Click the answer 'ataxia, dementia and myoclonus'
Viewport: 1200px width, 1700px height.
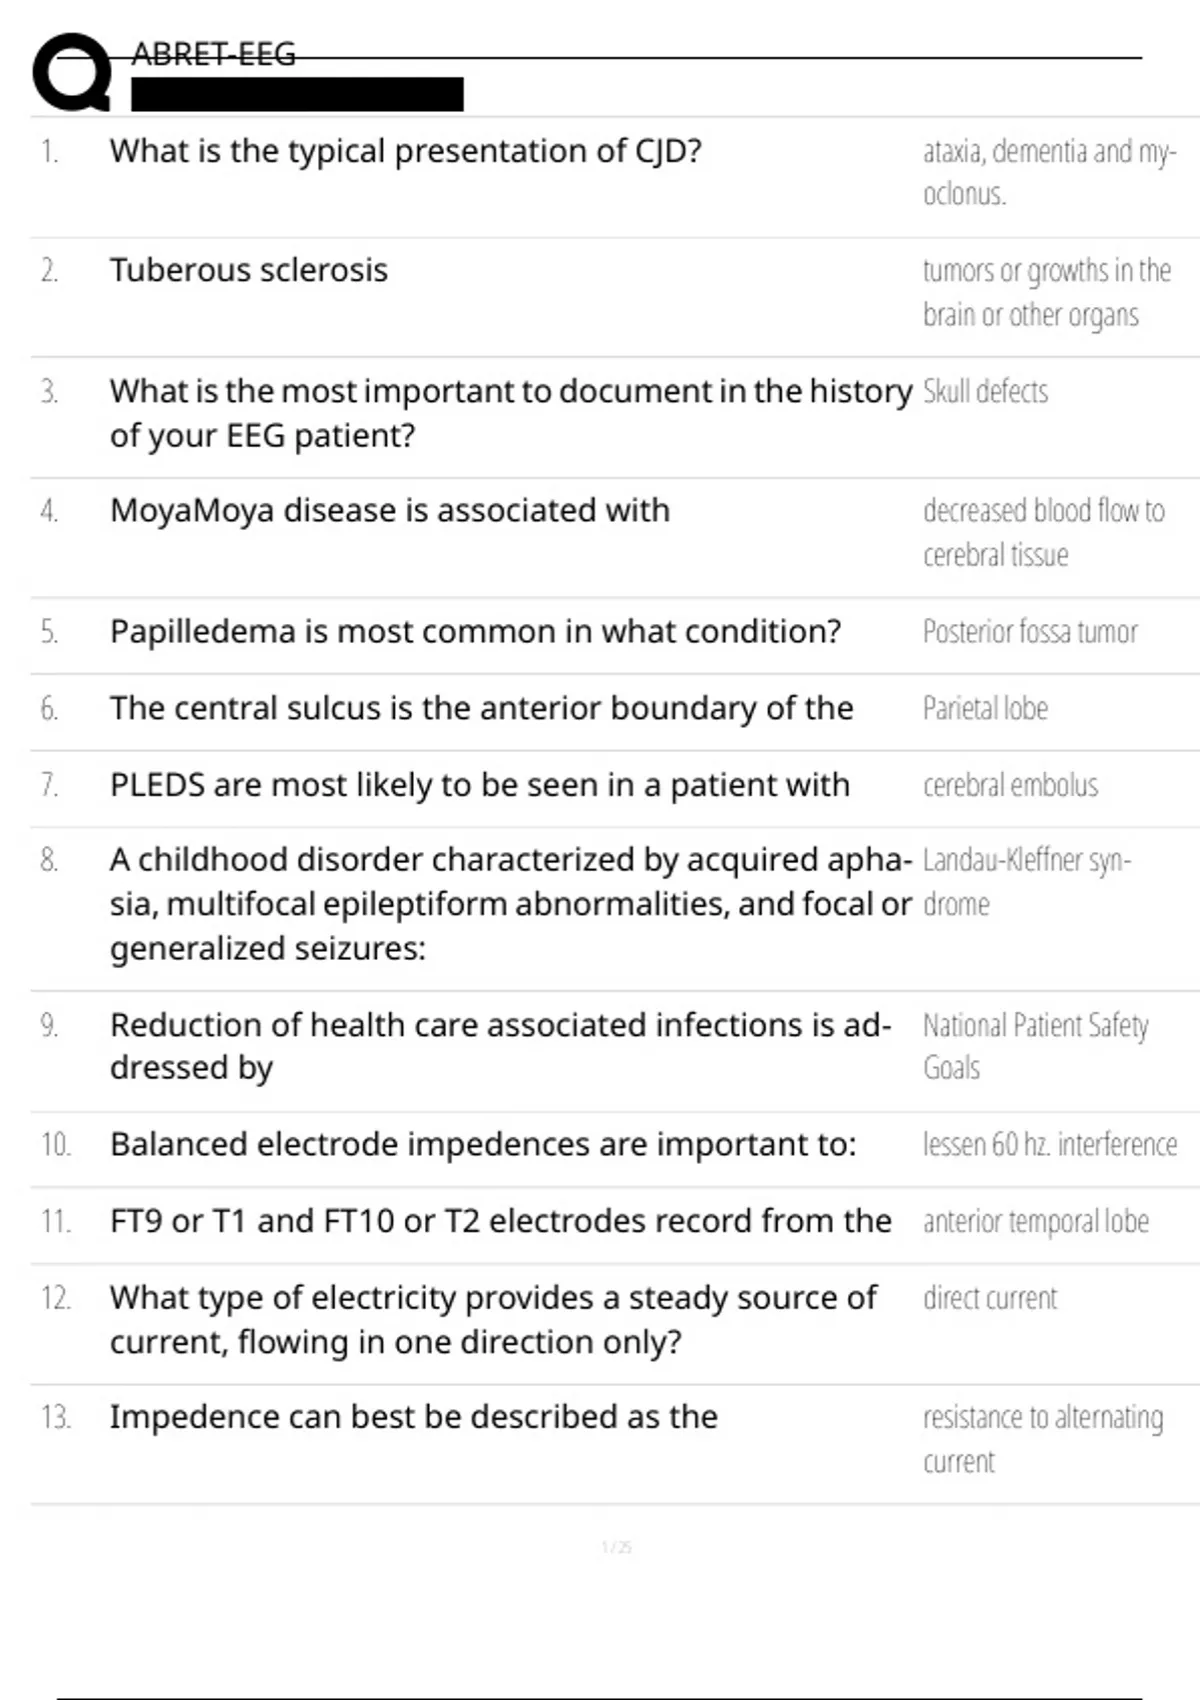1049,172
